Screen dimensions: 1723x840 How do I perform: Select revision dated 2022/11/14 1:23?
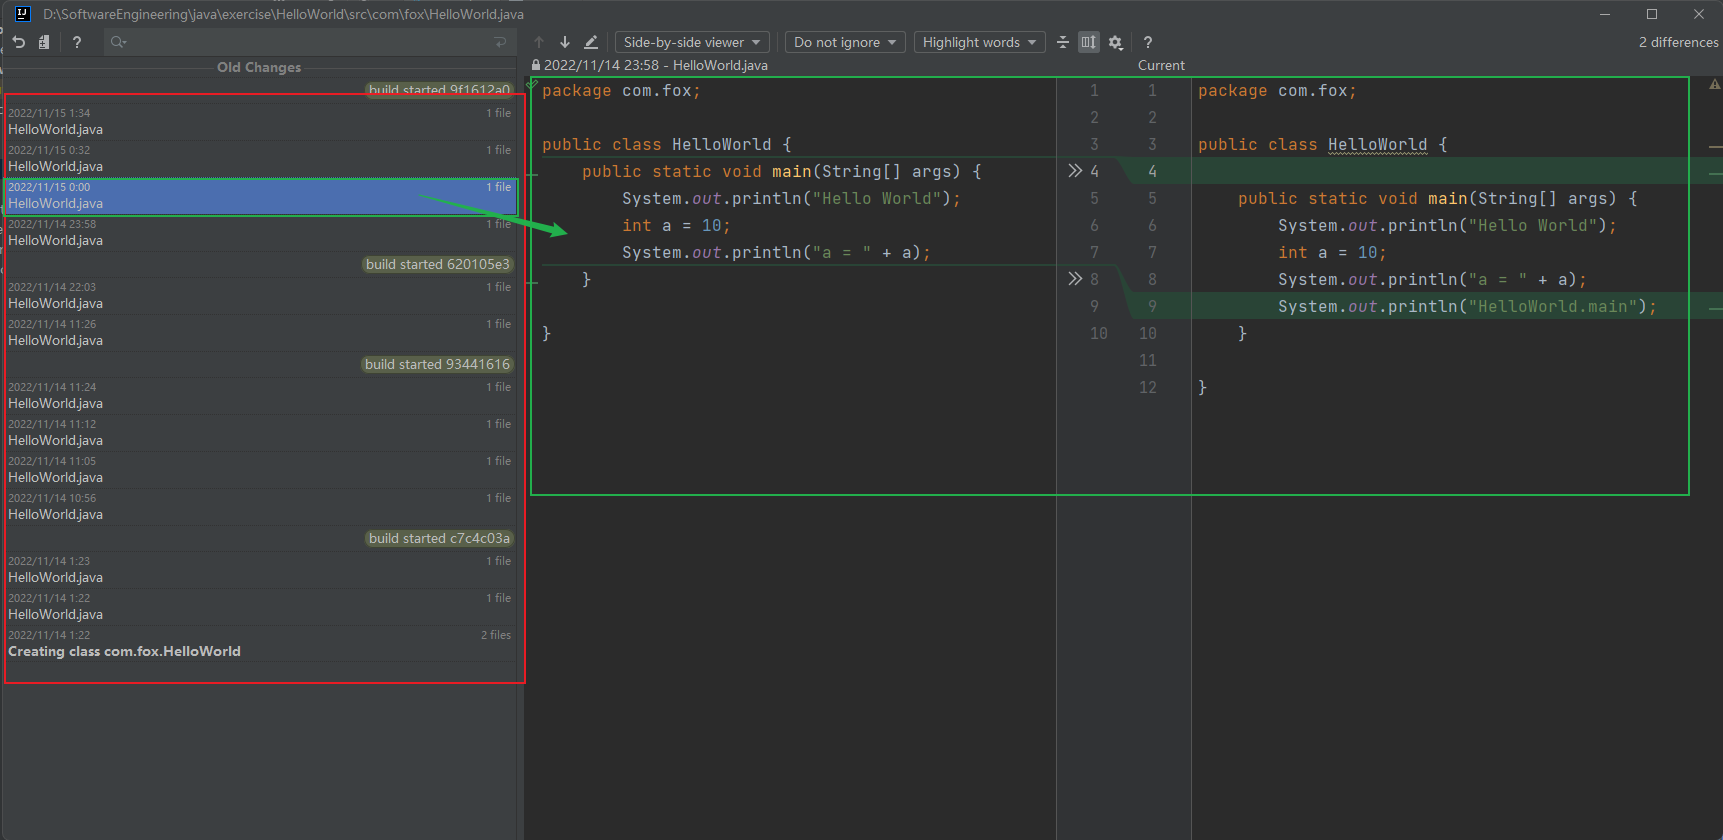pyautogui.click(x=259, y=570)
